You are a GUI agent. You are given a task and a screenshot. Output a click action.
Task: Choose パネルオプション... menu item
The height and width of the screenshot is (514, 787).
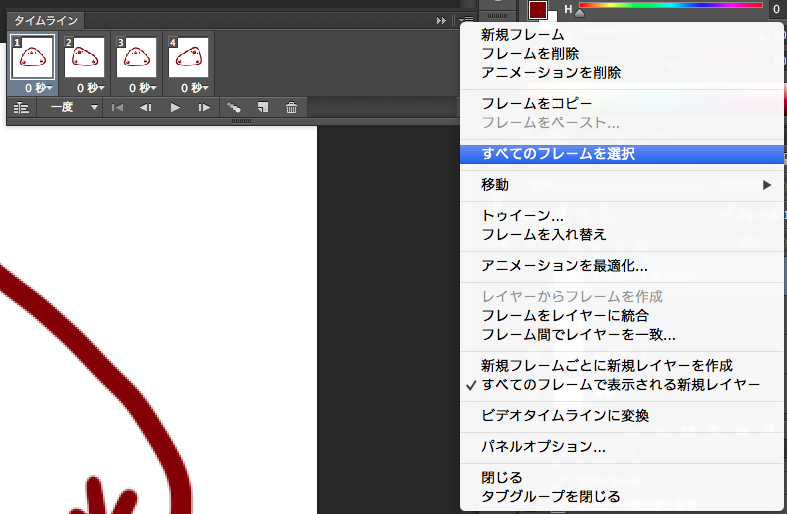tap(622, 446)
